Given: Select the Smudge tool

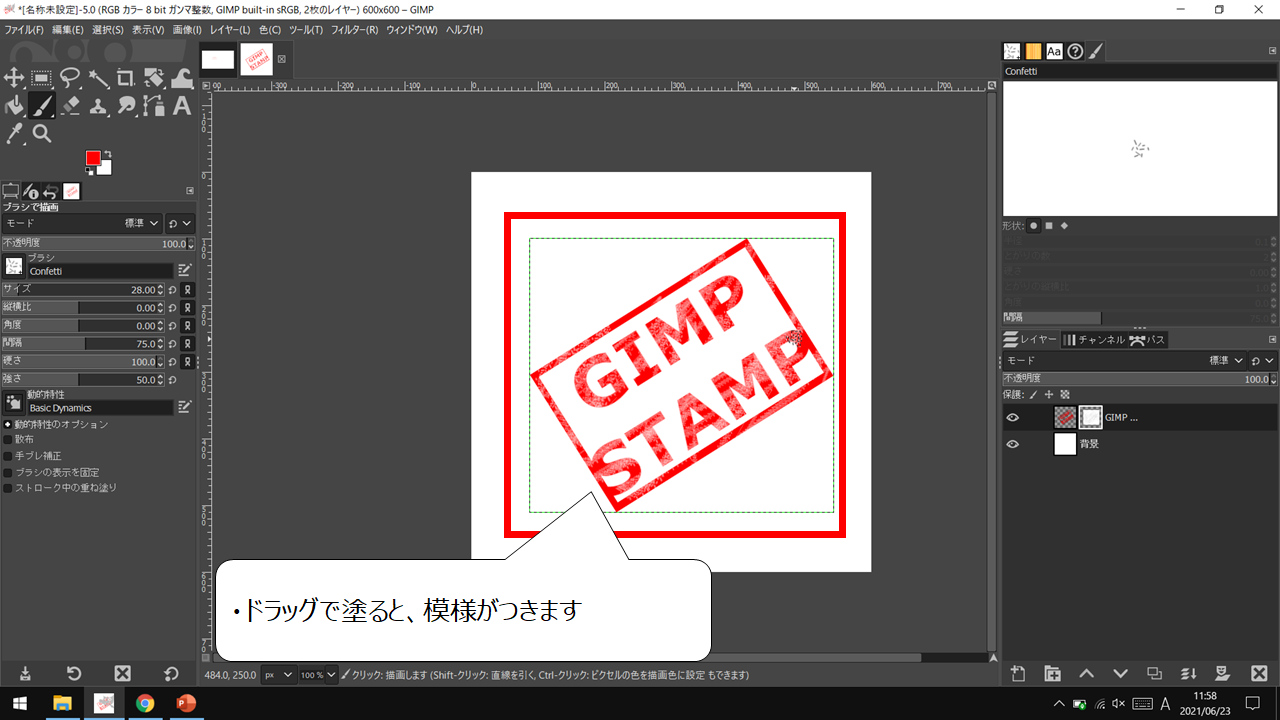Looking at the screenshot, I should [126, 105].
